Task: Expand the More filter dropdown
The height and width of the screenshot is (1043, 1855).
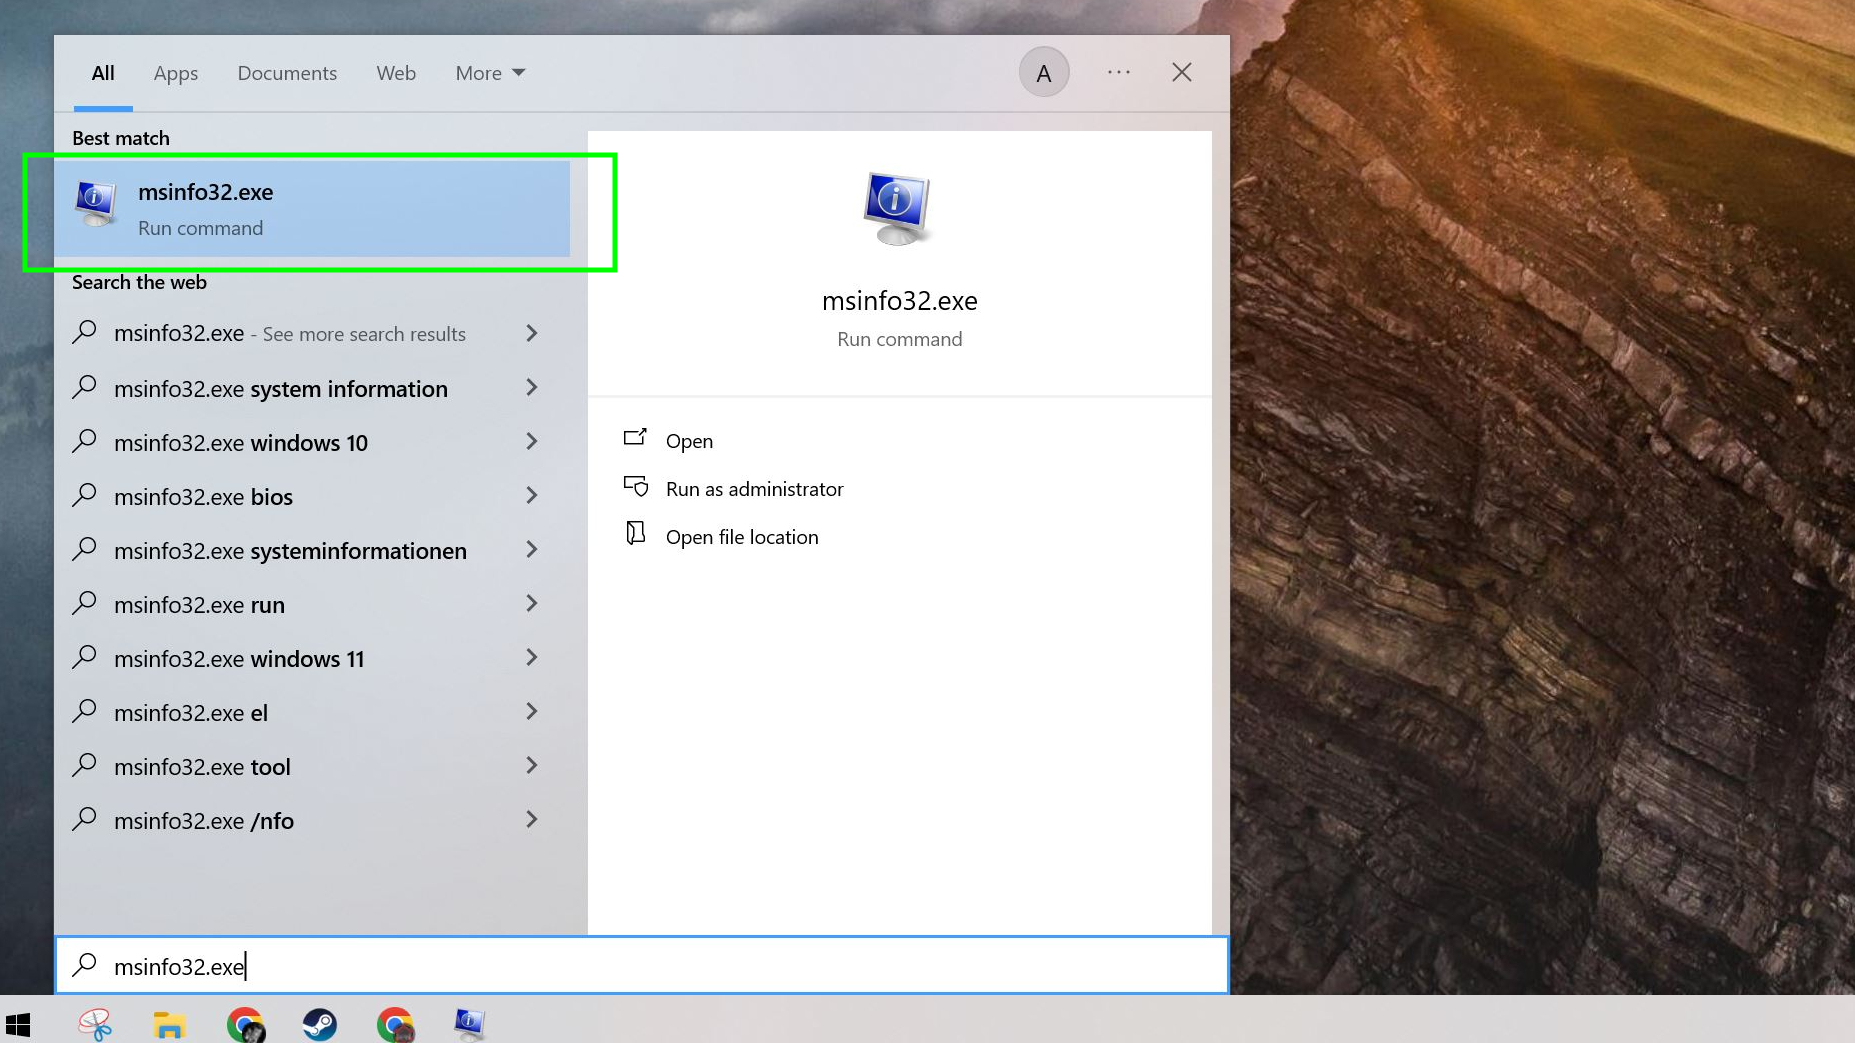Action: 490,73
